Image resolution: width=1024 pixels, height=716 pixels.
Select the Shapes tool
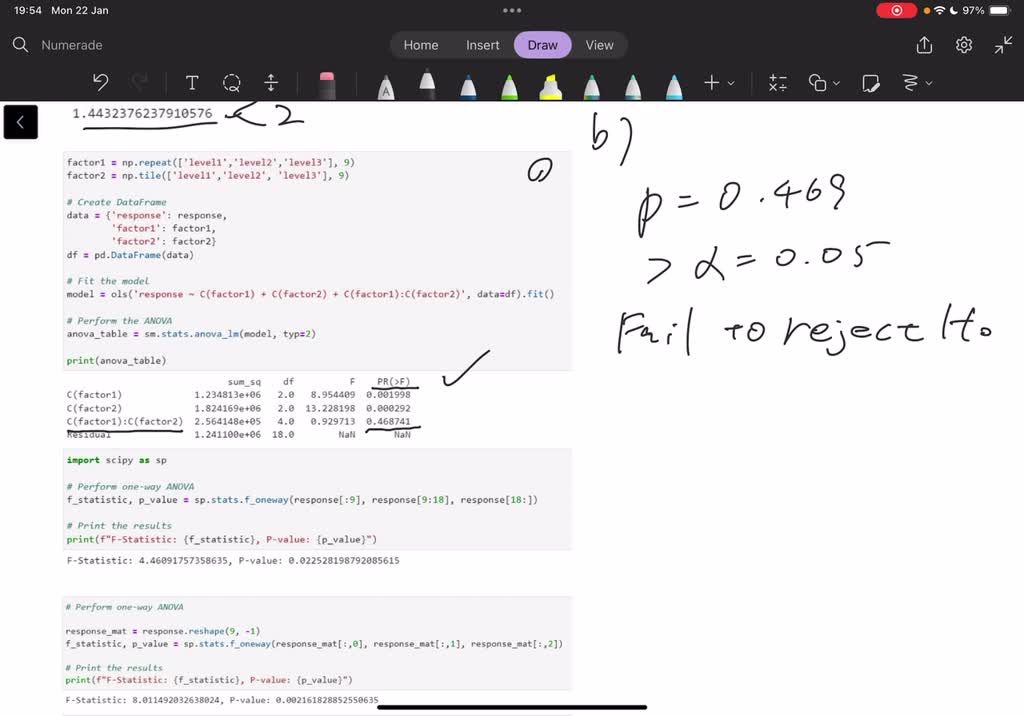[818, 83]
